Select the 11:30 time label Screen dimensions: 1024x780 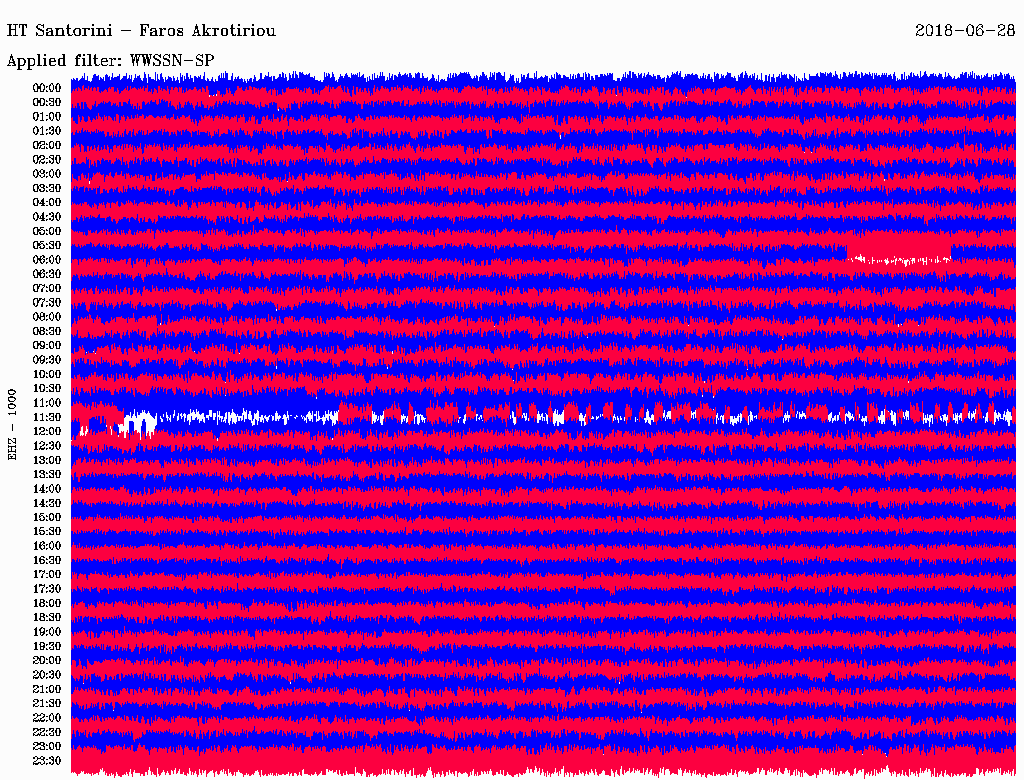pos(46,417)
